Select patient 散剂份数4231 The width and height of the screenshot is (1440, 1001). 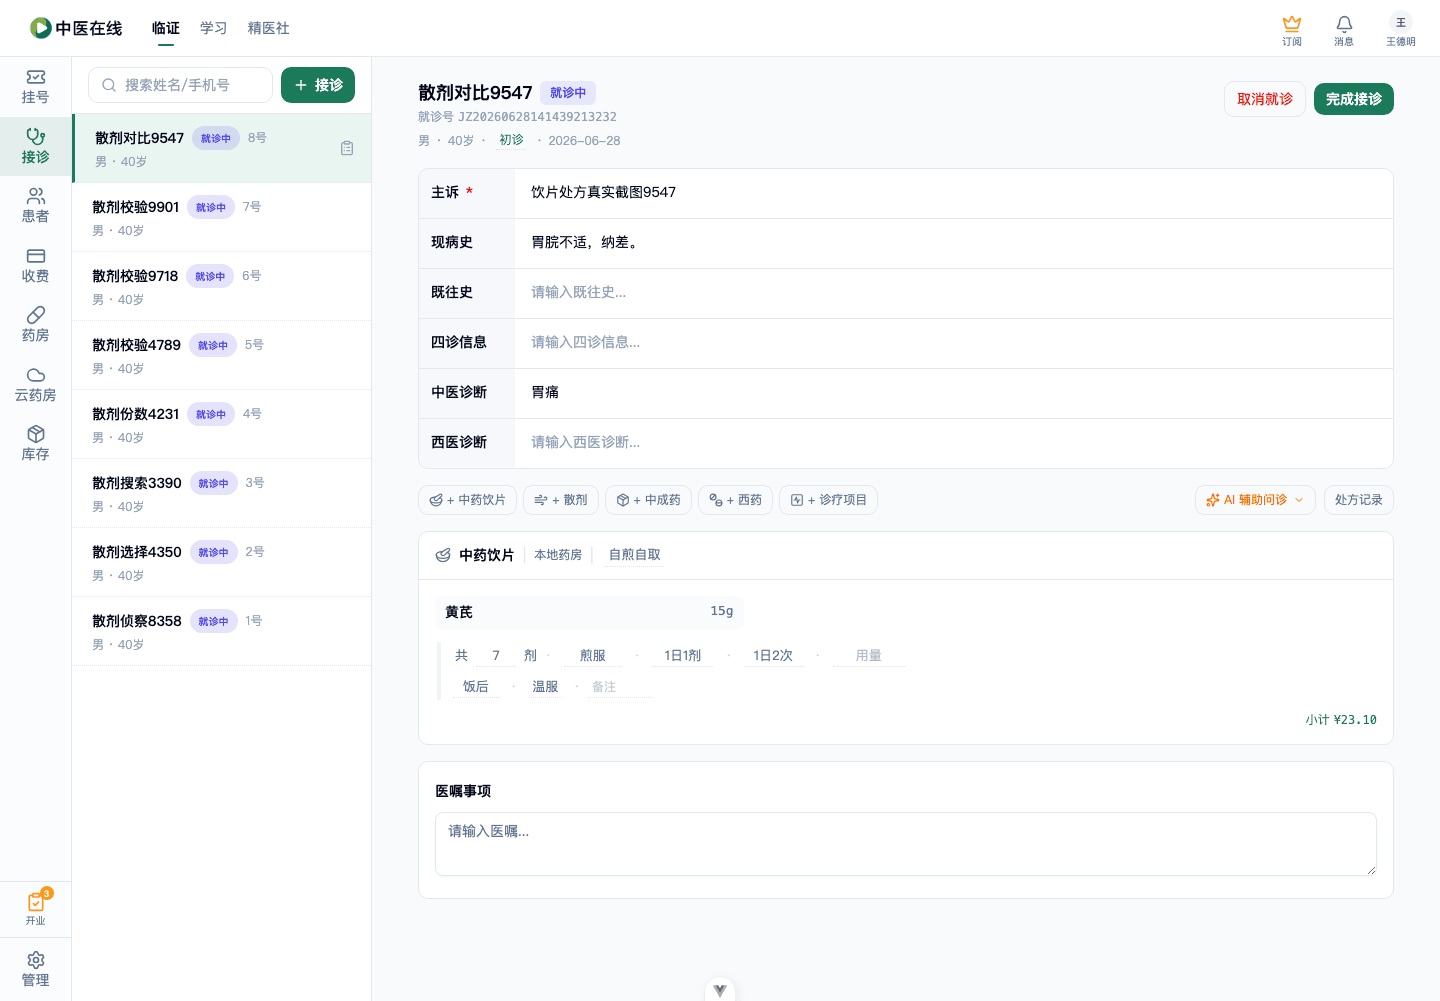(222, 424)
